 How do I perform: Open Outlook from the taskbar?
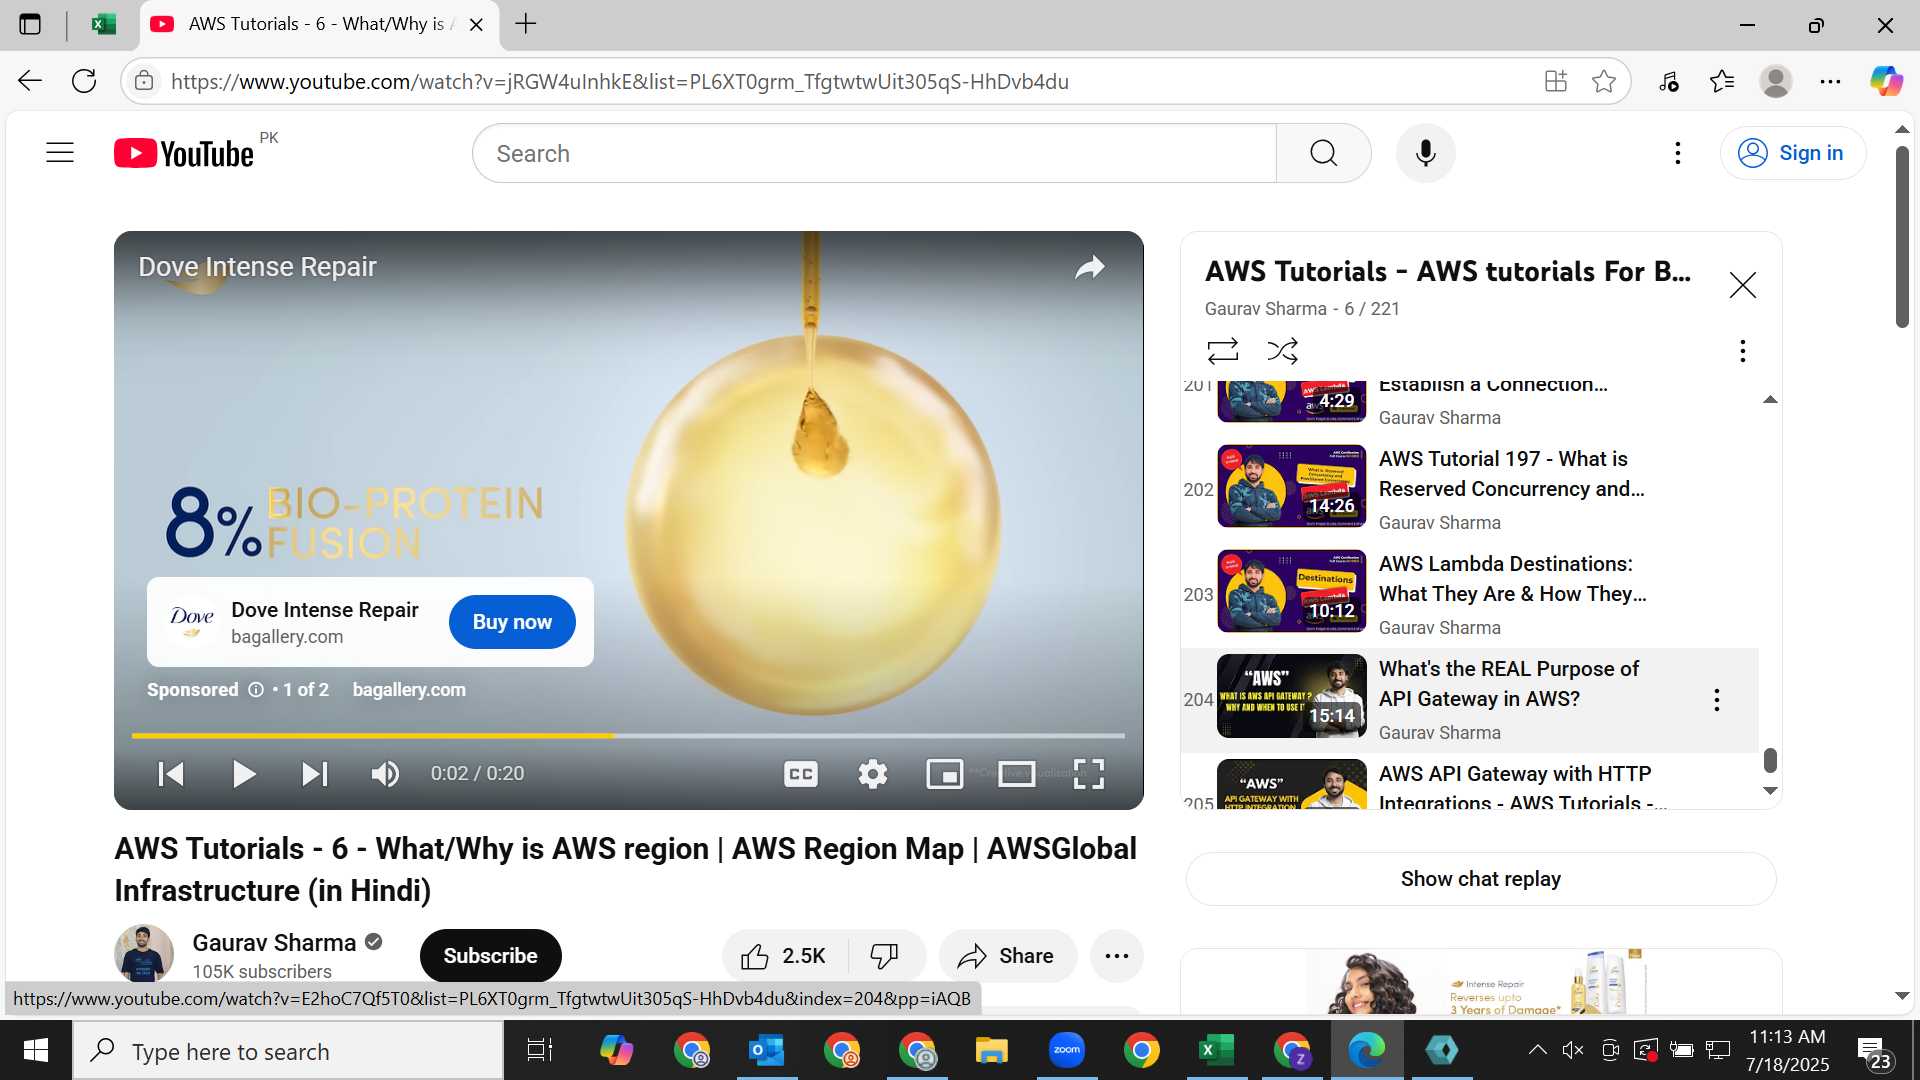tap(767, 1050)
